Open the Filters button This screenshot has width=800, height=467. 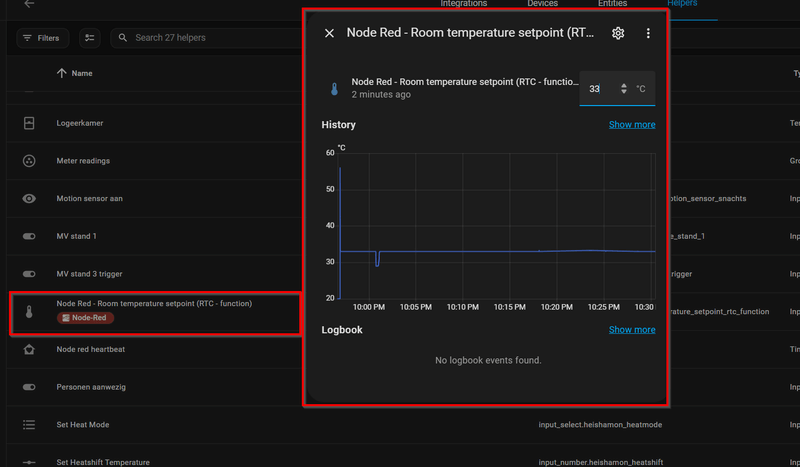[x=42, y=38]
